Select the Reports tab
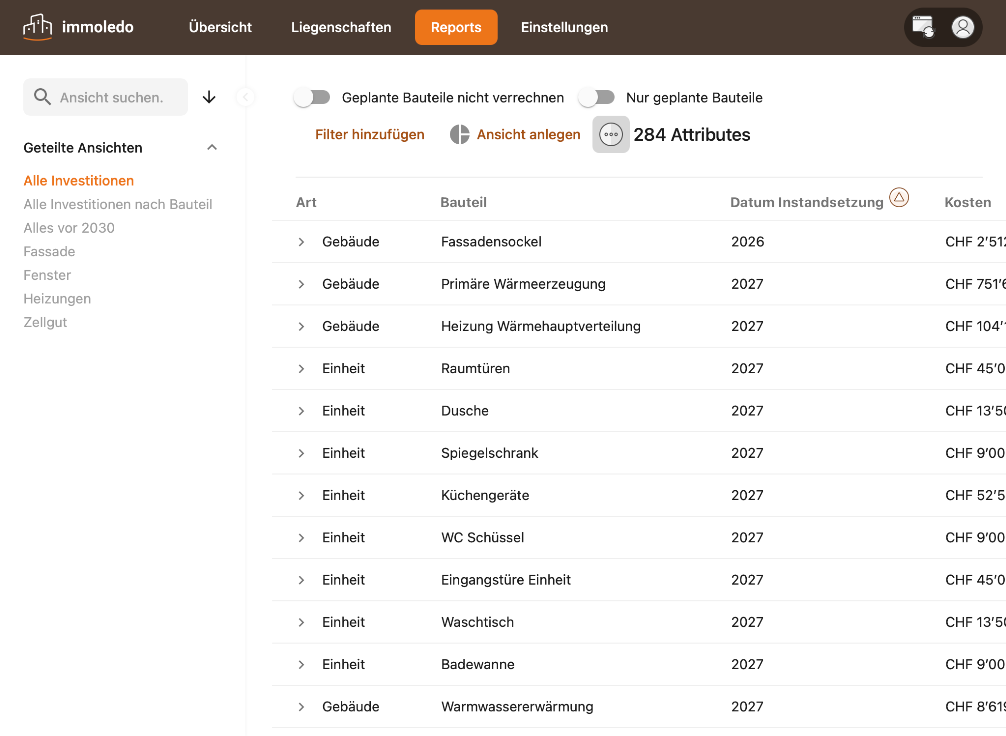Screen dimensions: 1006x736 click(456, 28)
